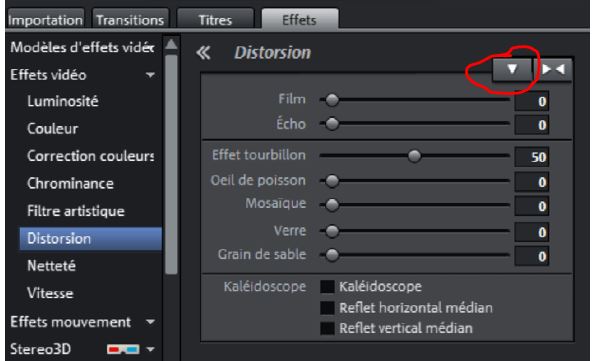Open the circled down-triangle preset menu button

pyautogui.click(x=512, y=69)
